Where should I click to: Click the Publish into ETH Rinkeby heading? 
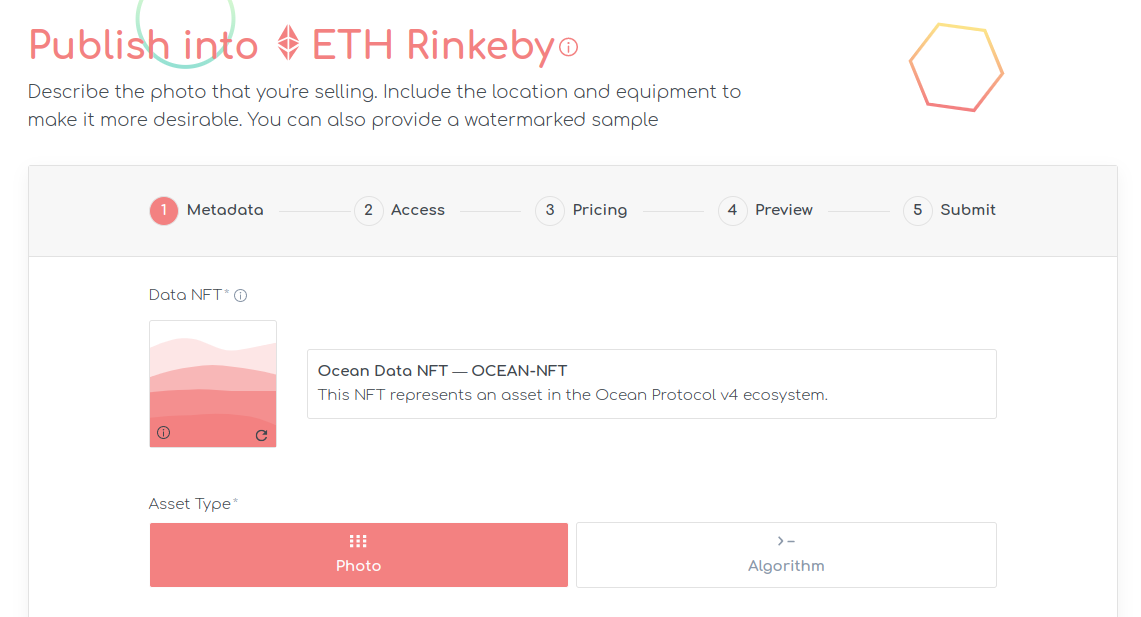point(303,44)
